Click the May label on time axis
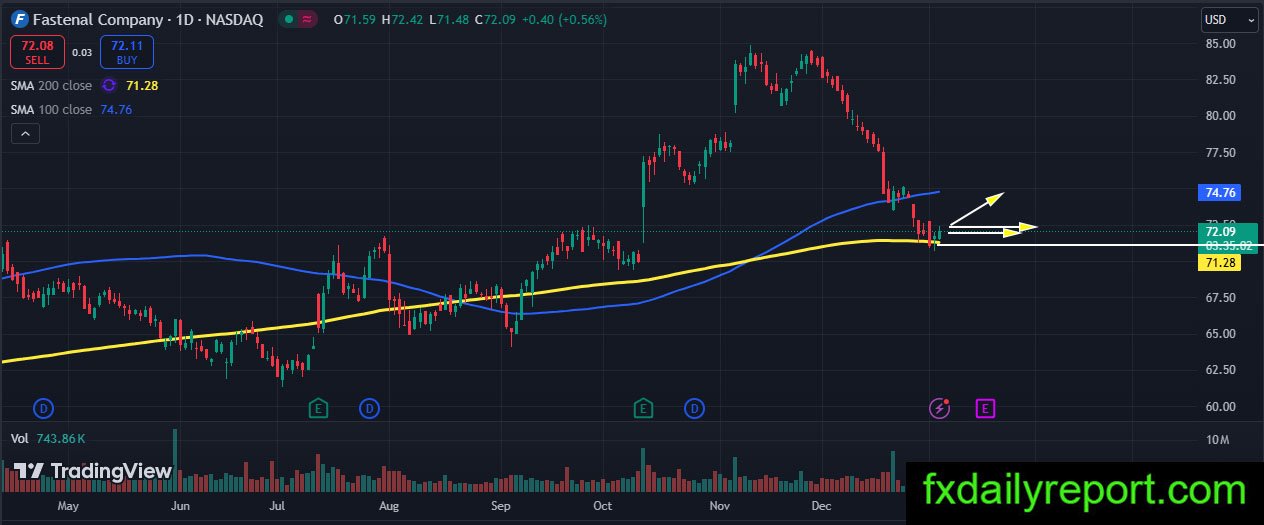This screenshot has width=1264, height=525. coord(68,507)
